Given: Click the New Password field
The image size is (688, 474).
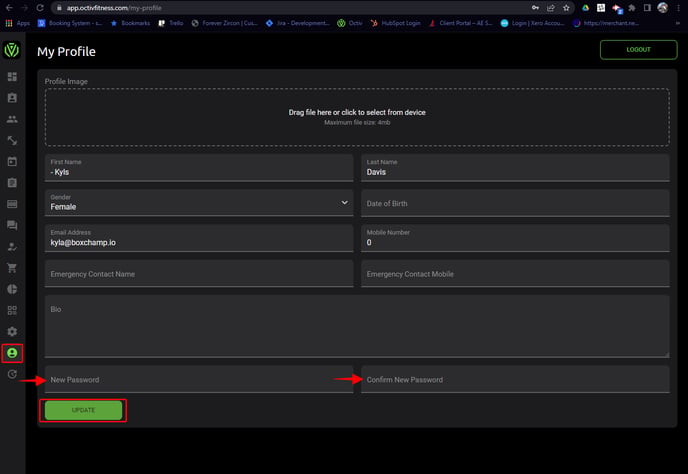Looking at the screenshot, I should [x=199, y=379].
